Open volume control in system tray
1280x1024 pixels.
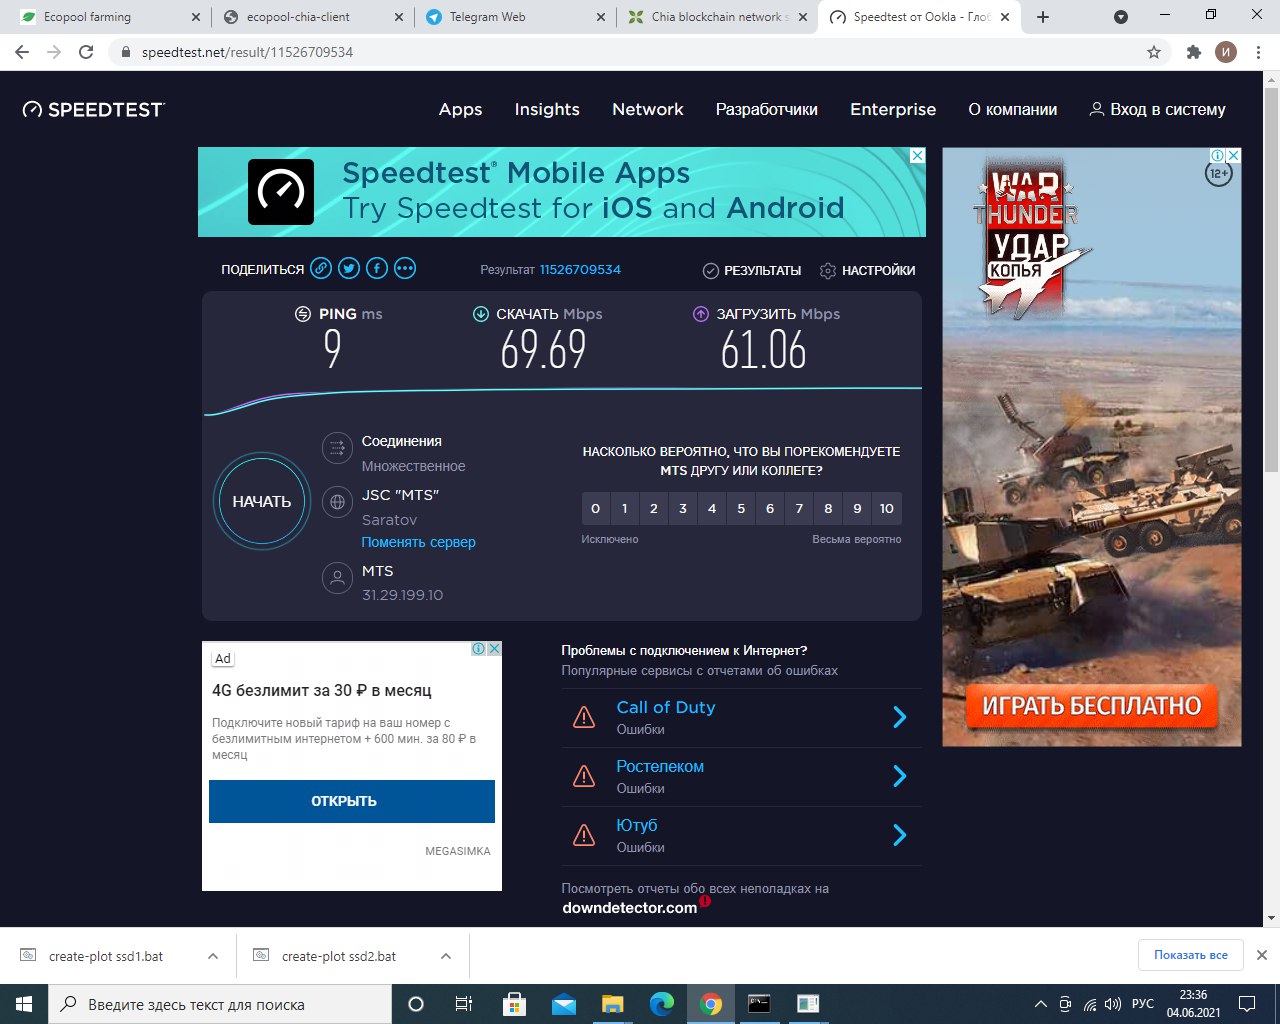coord(1113,1004)
